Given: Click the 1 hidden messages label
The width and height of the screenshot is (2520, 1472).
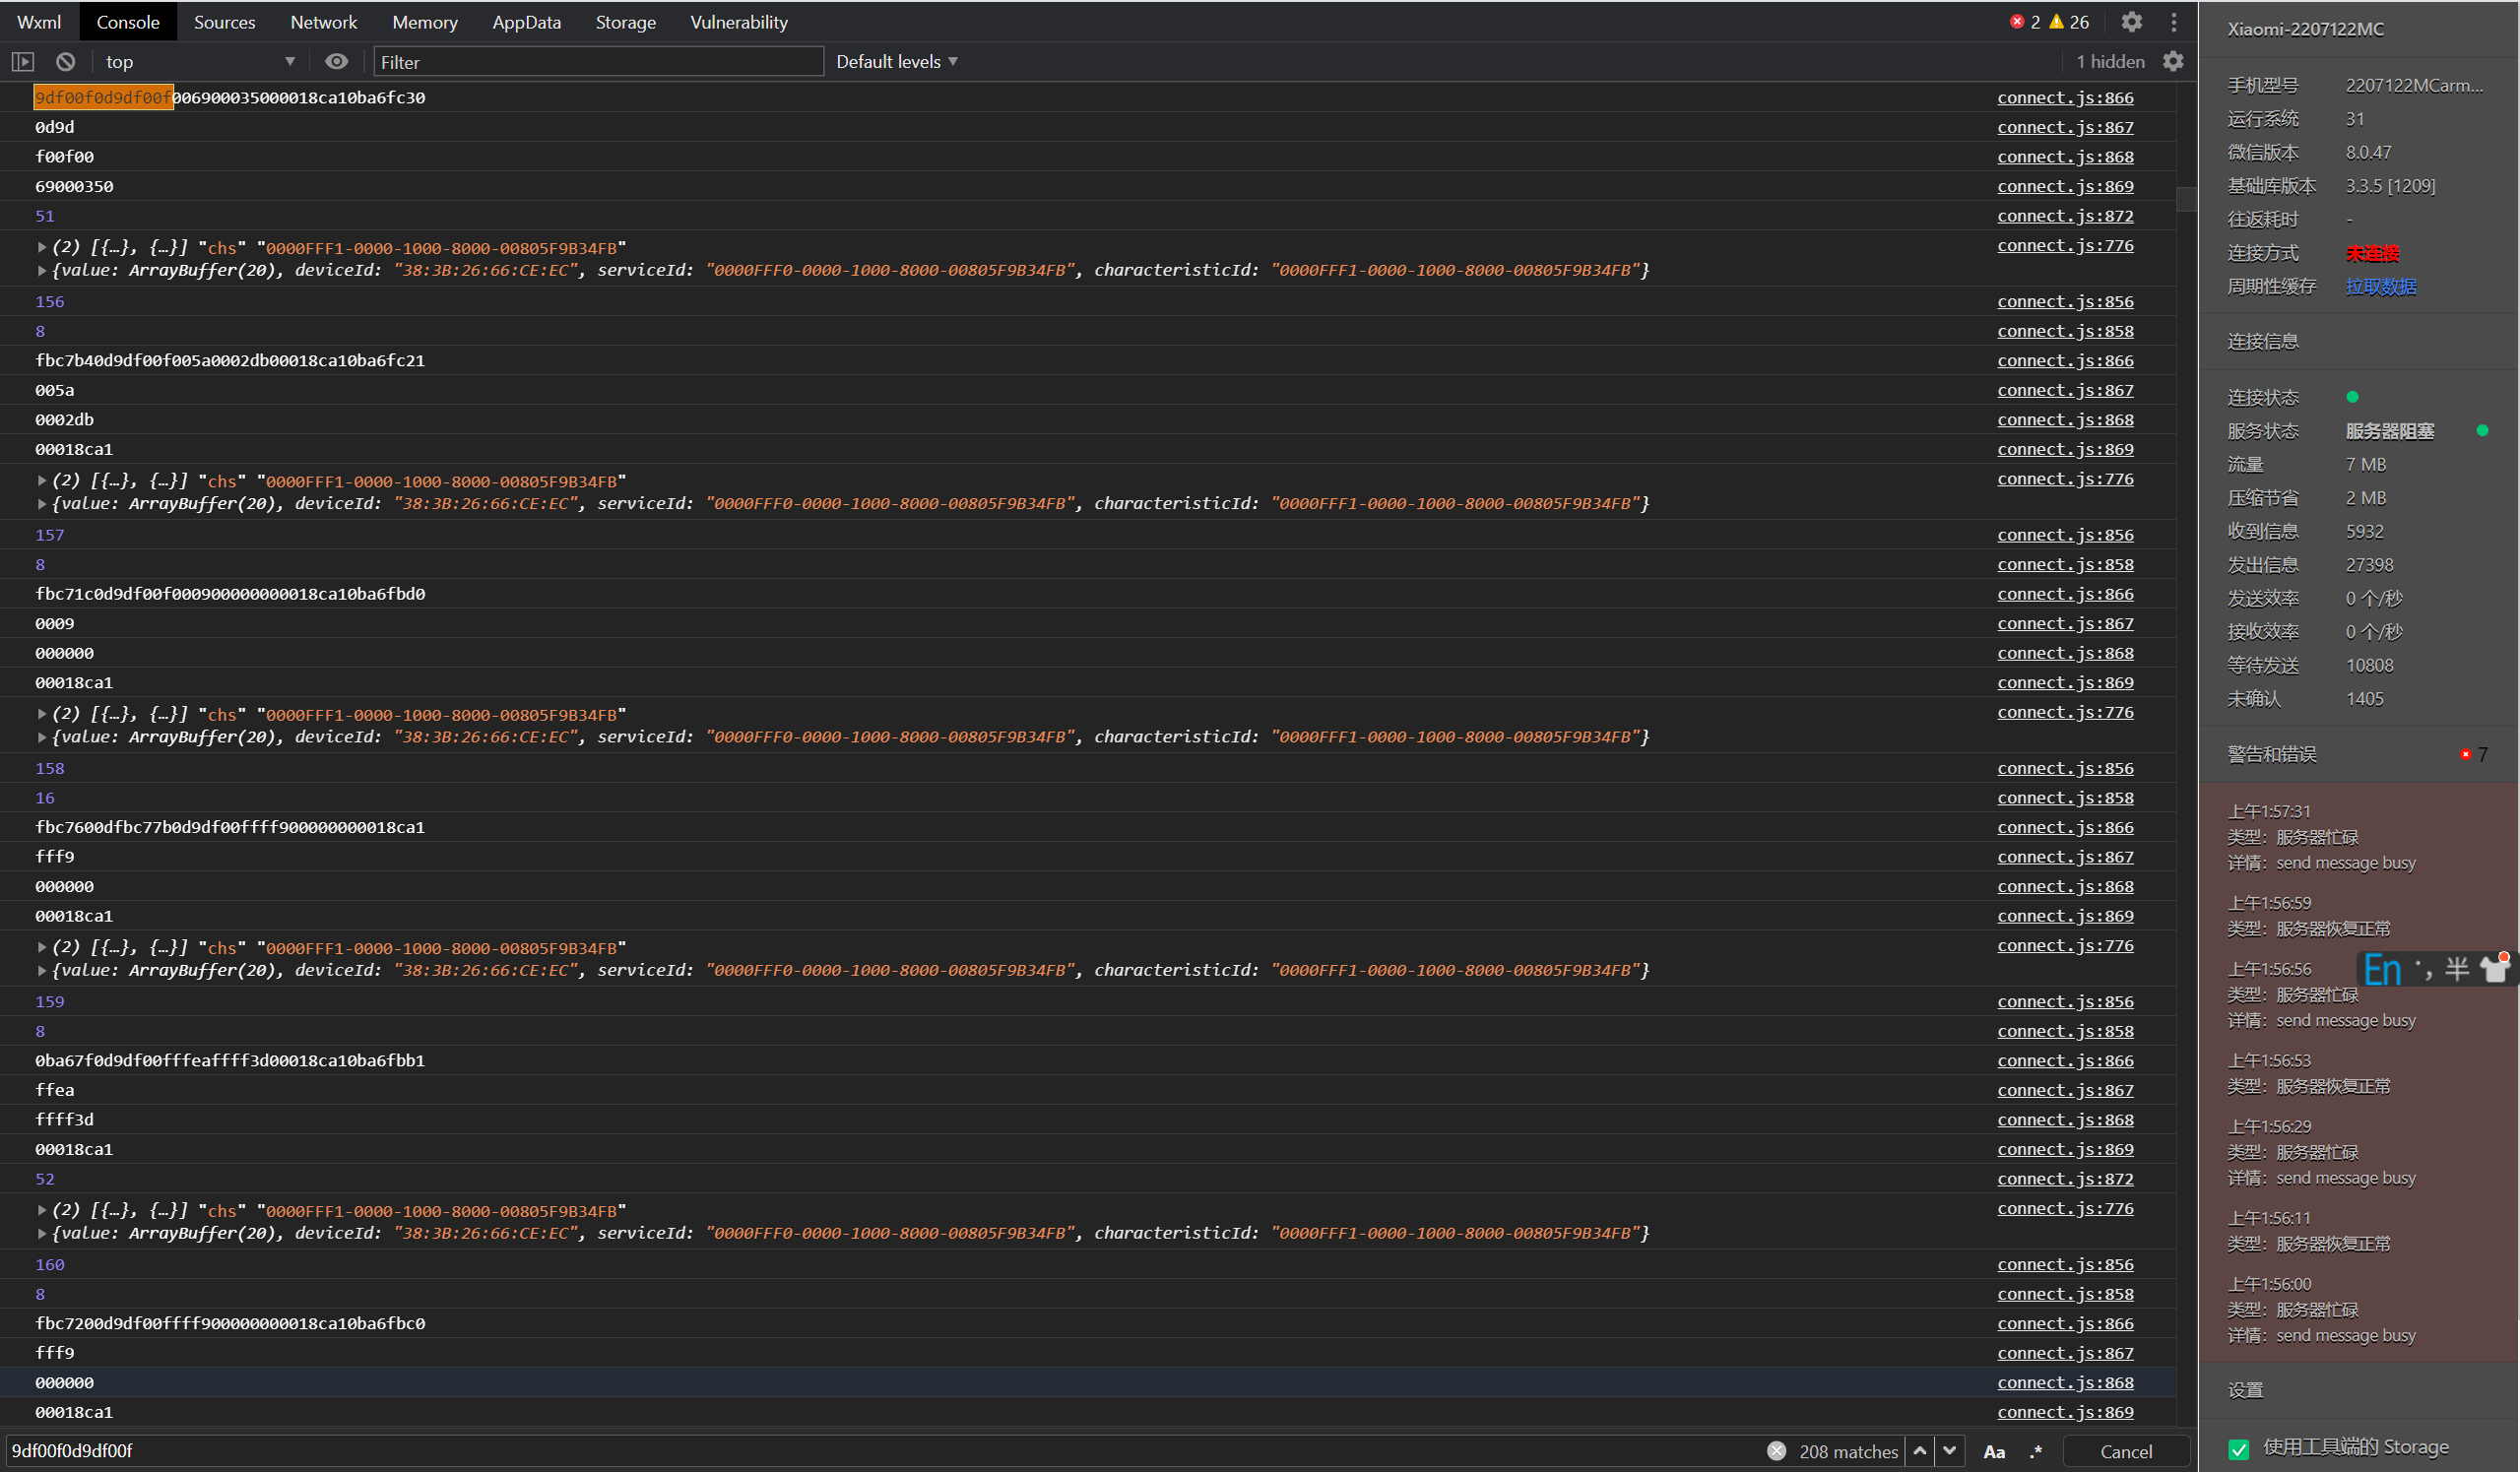Looking at the screenshot, I should [2110, 62].
